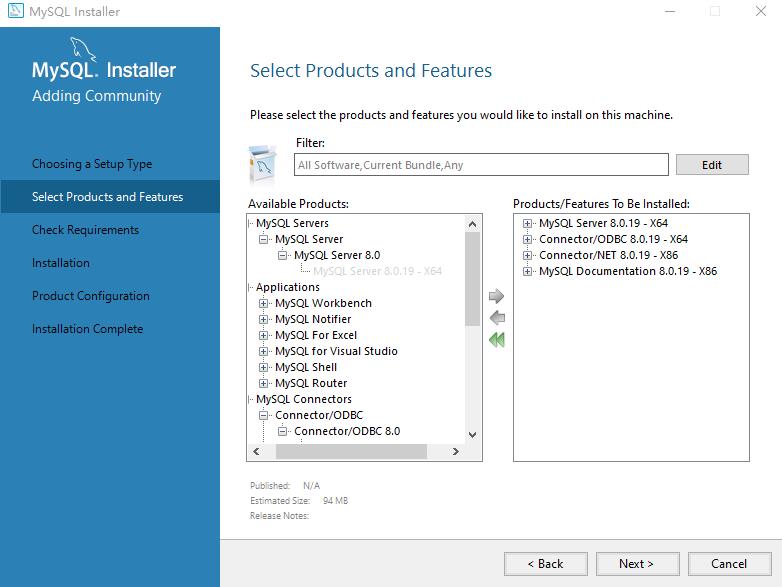The image size is (782, 587).
Task: Open the Product Configuration step
Action: pos(91,296)
